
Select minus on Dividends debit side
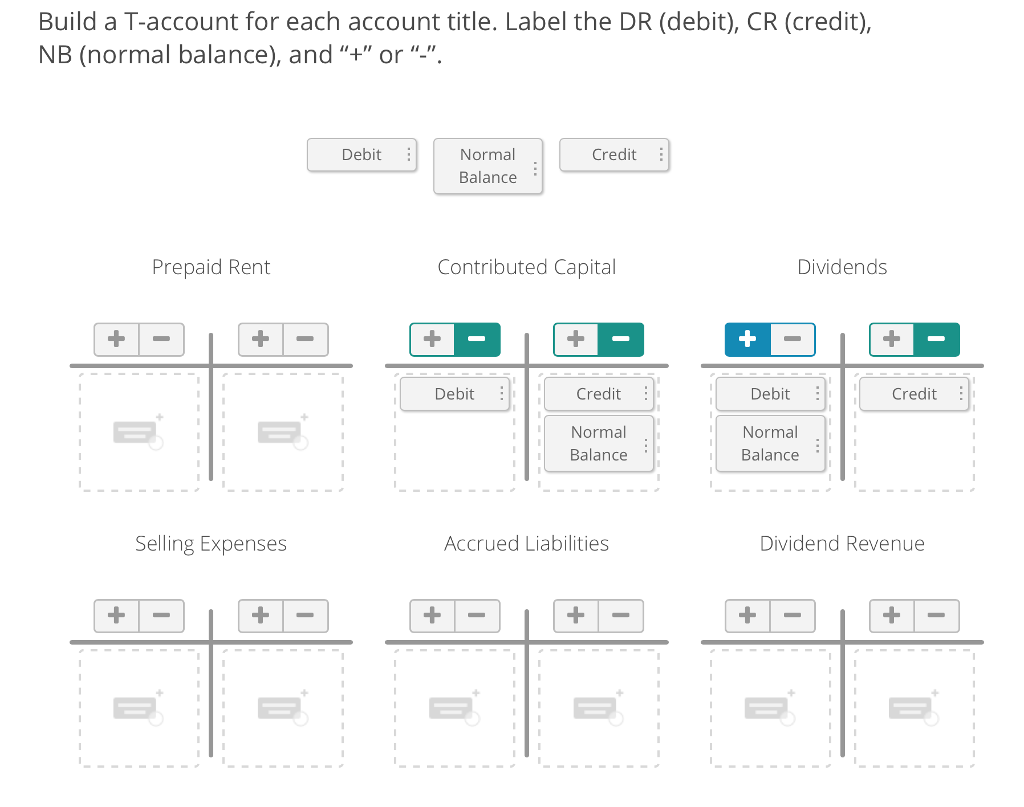(x=792, y=339)
